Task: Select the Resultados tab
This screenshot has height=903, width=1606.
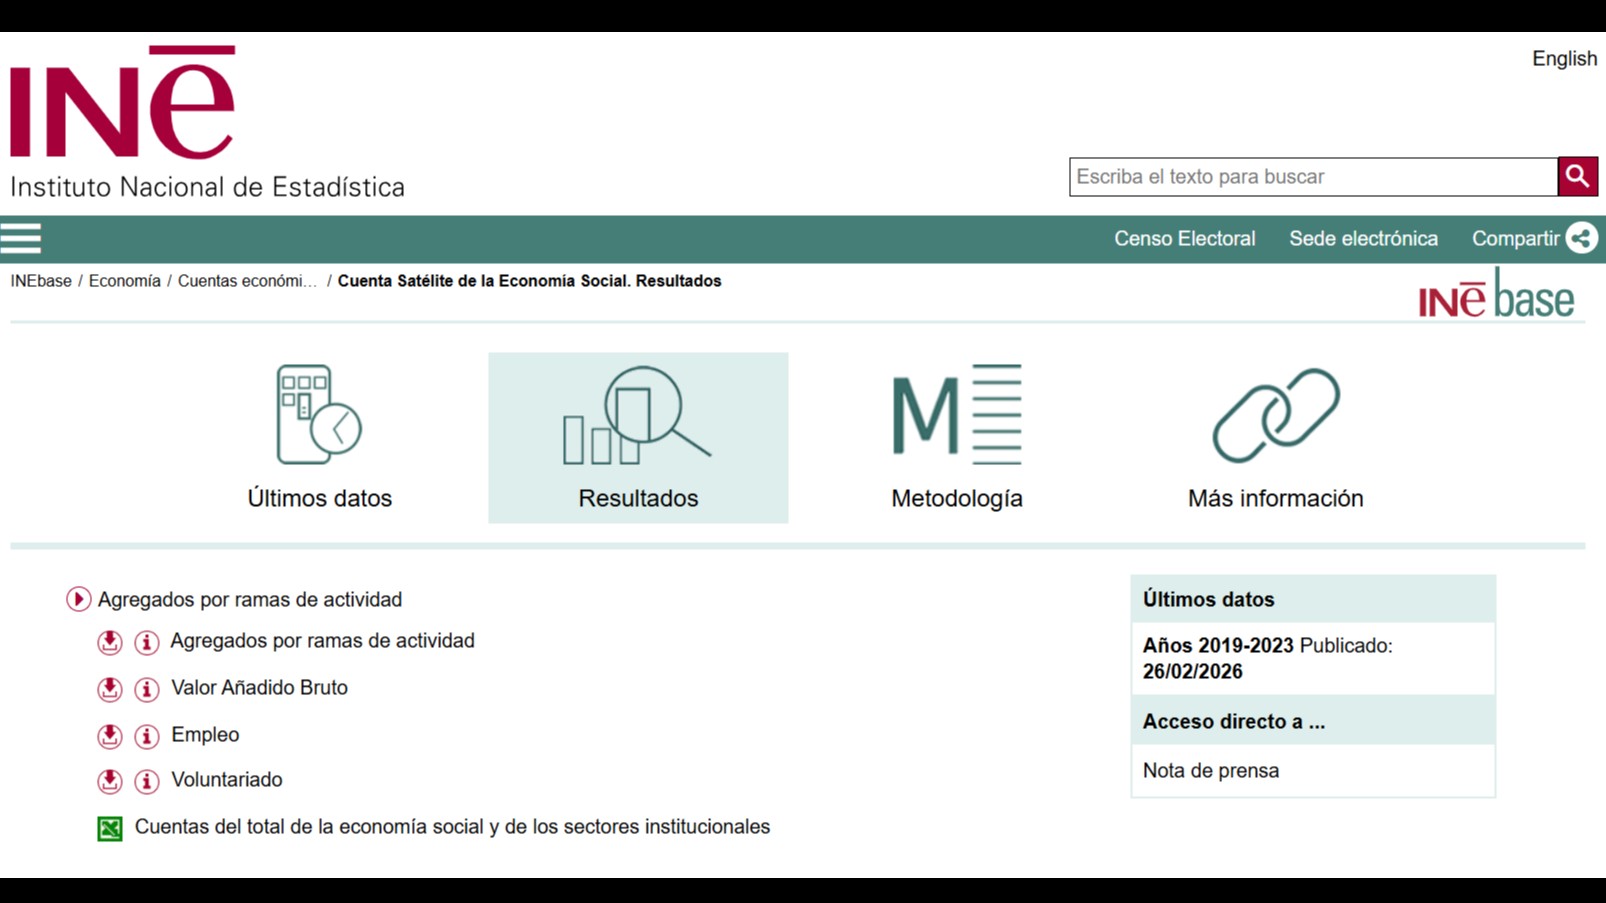Action: pos(638,438)
